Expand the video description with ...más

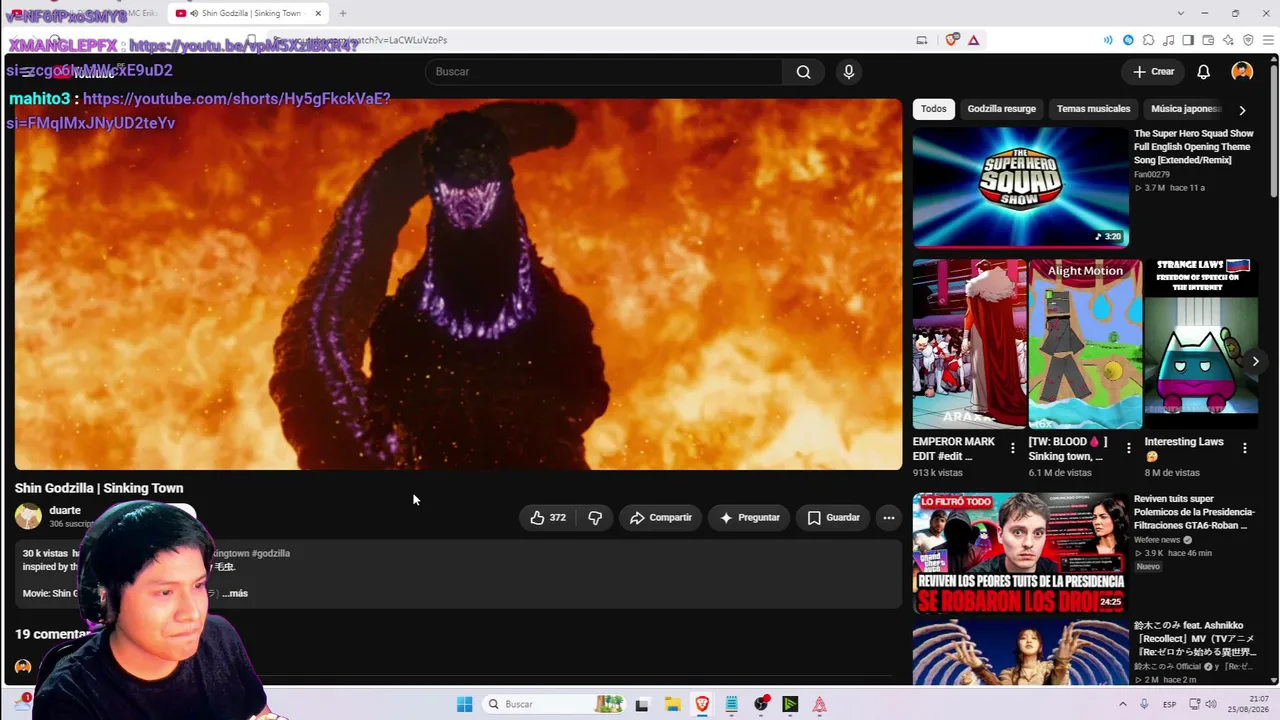[235, 593]
